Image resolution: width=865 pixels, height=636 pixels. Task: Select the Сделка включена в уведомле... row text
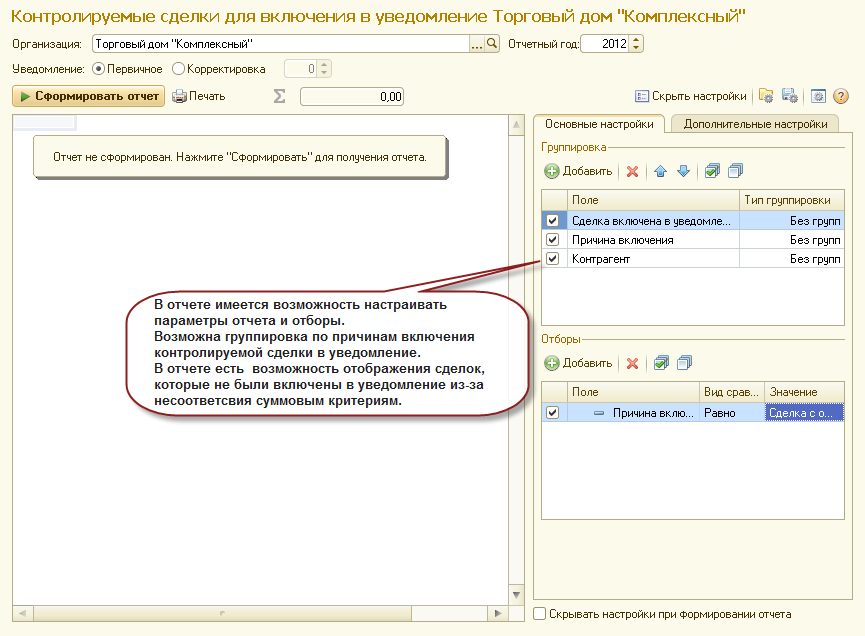tap(651, 221)
